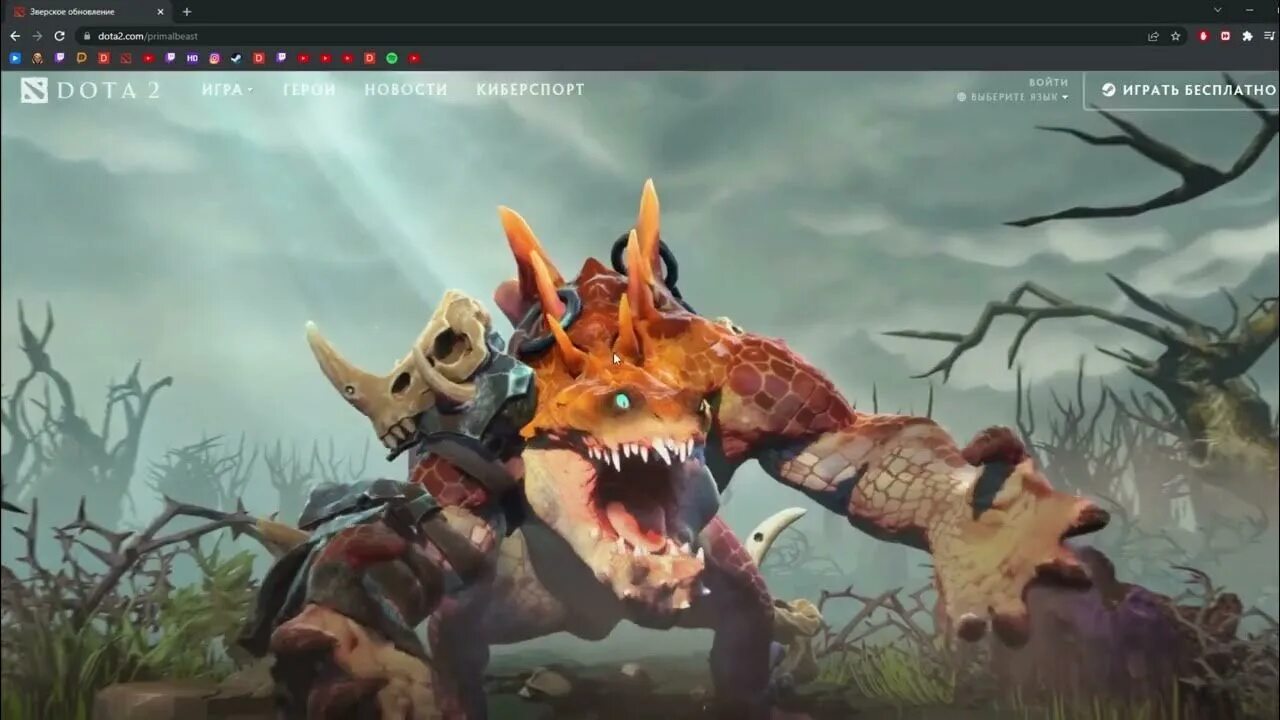Expand the ИГРА menu
The width and height of the screenshot is (1280, 720).
coord(227,89)
